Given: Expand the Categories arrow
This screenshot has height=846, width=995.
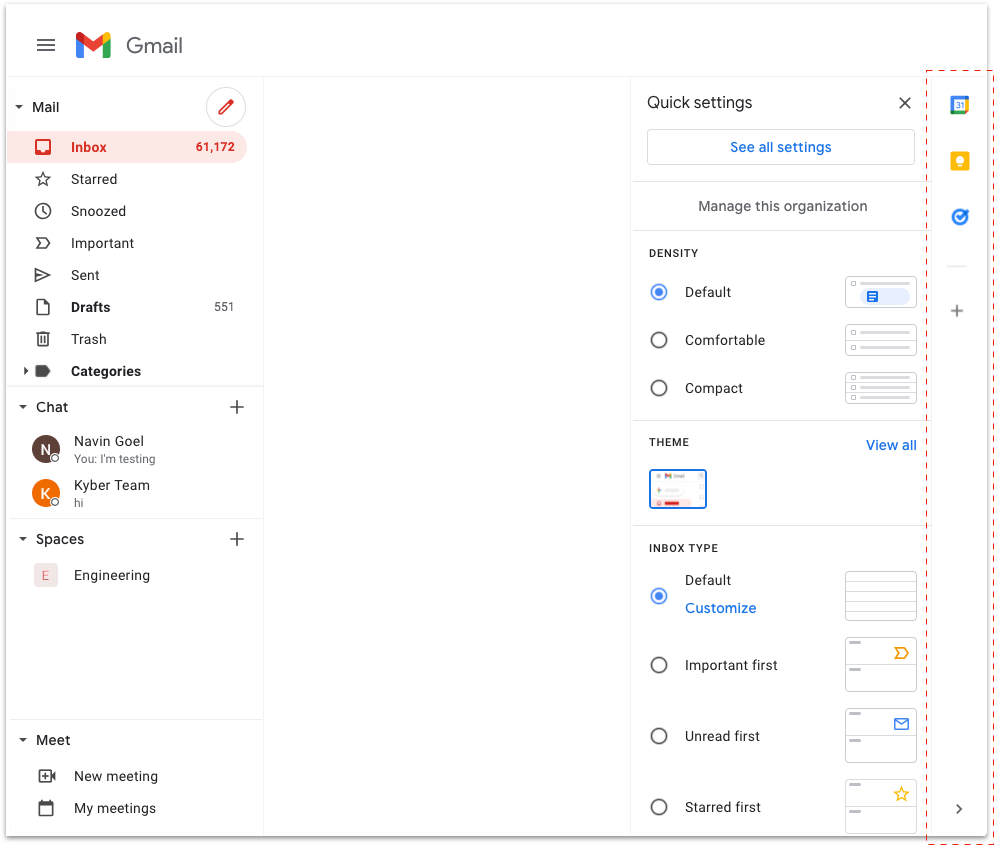Looking at the screenshot, I should point(25,371).
